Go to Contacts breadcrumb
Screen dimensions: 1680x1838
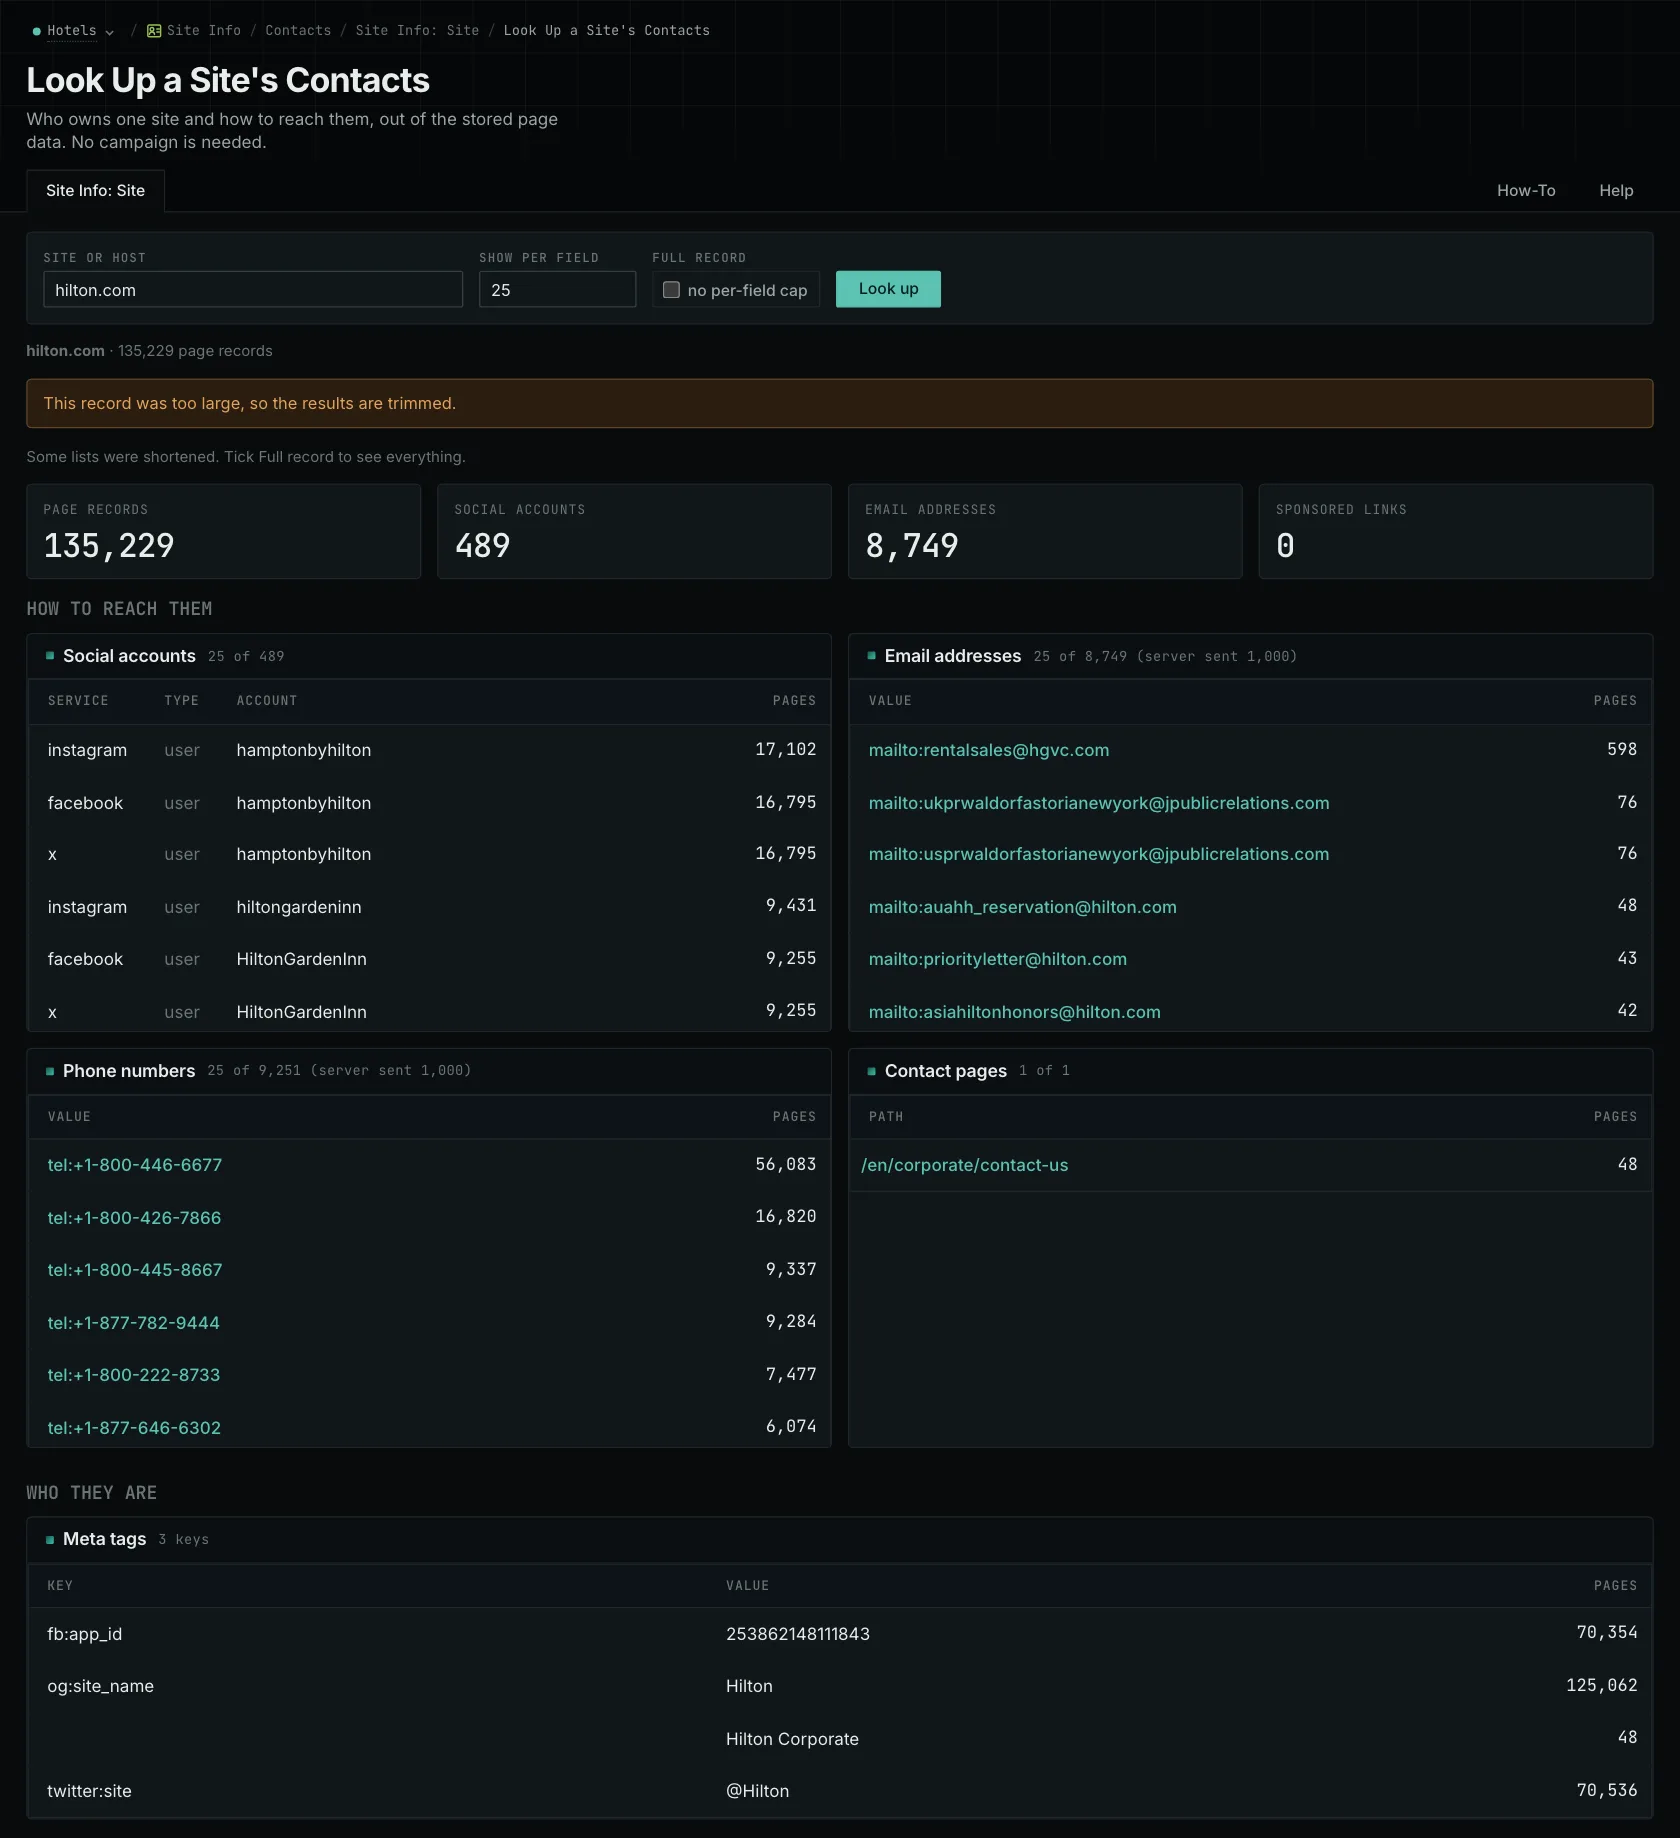point(298,31)
